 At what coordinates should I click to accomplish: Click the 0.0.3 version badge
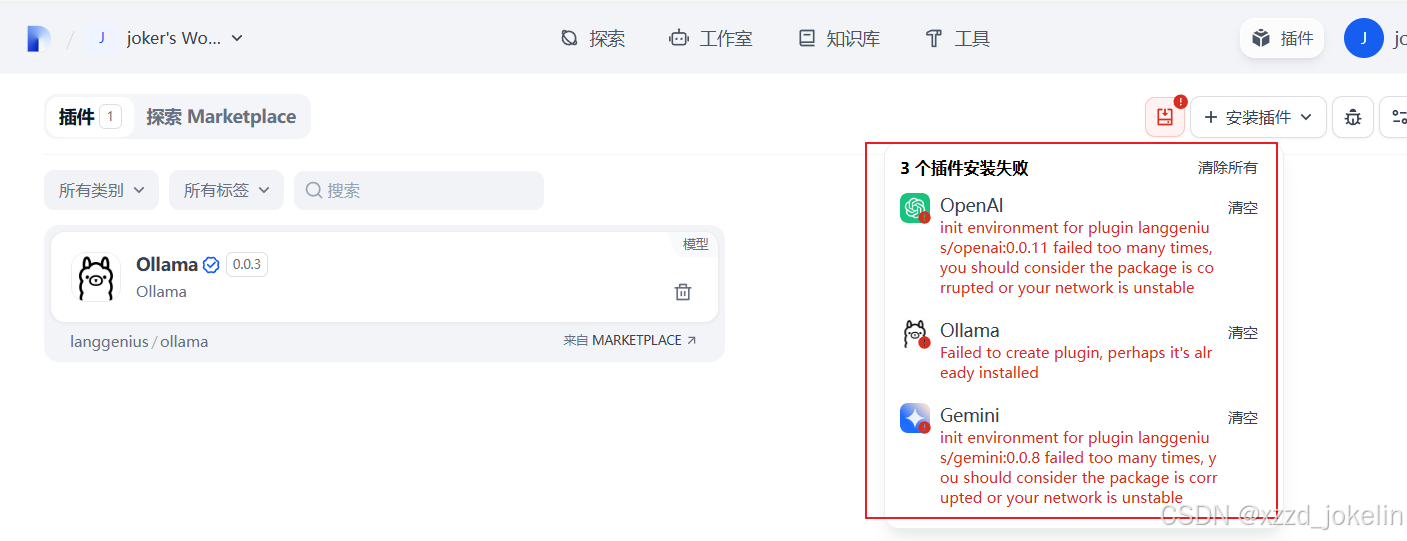247,265
